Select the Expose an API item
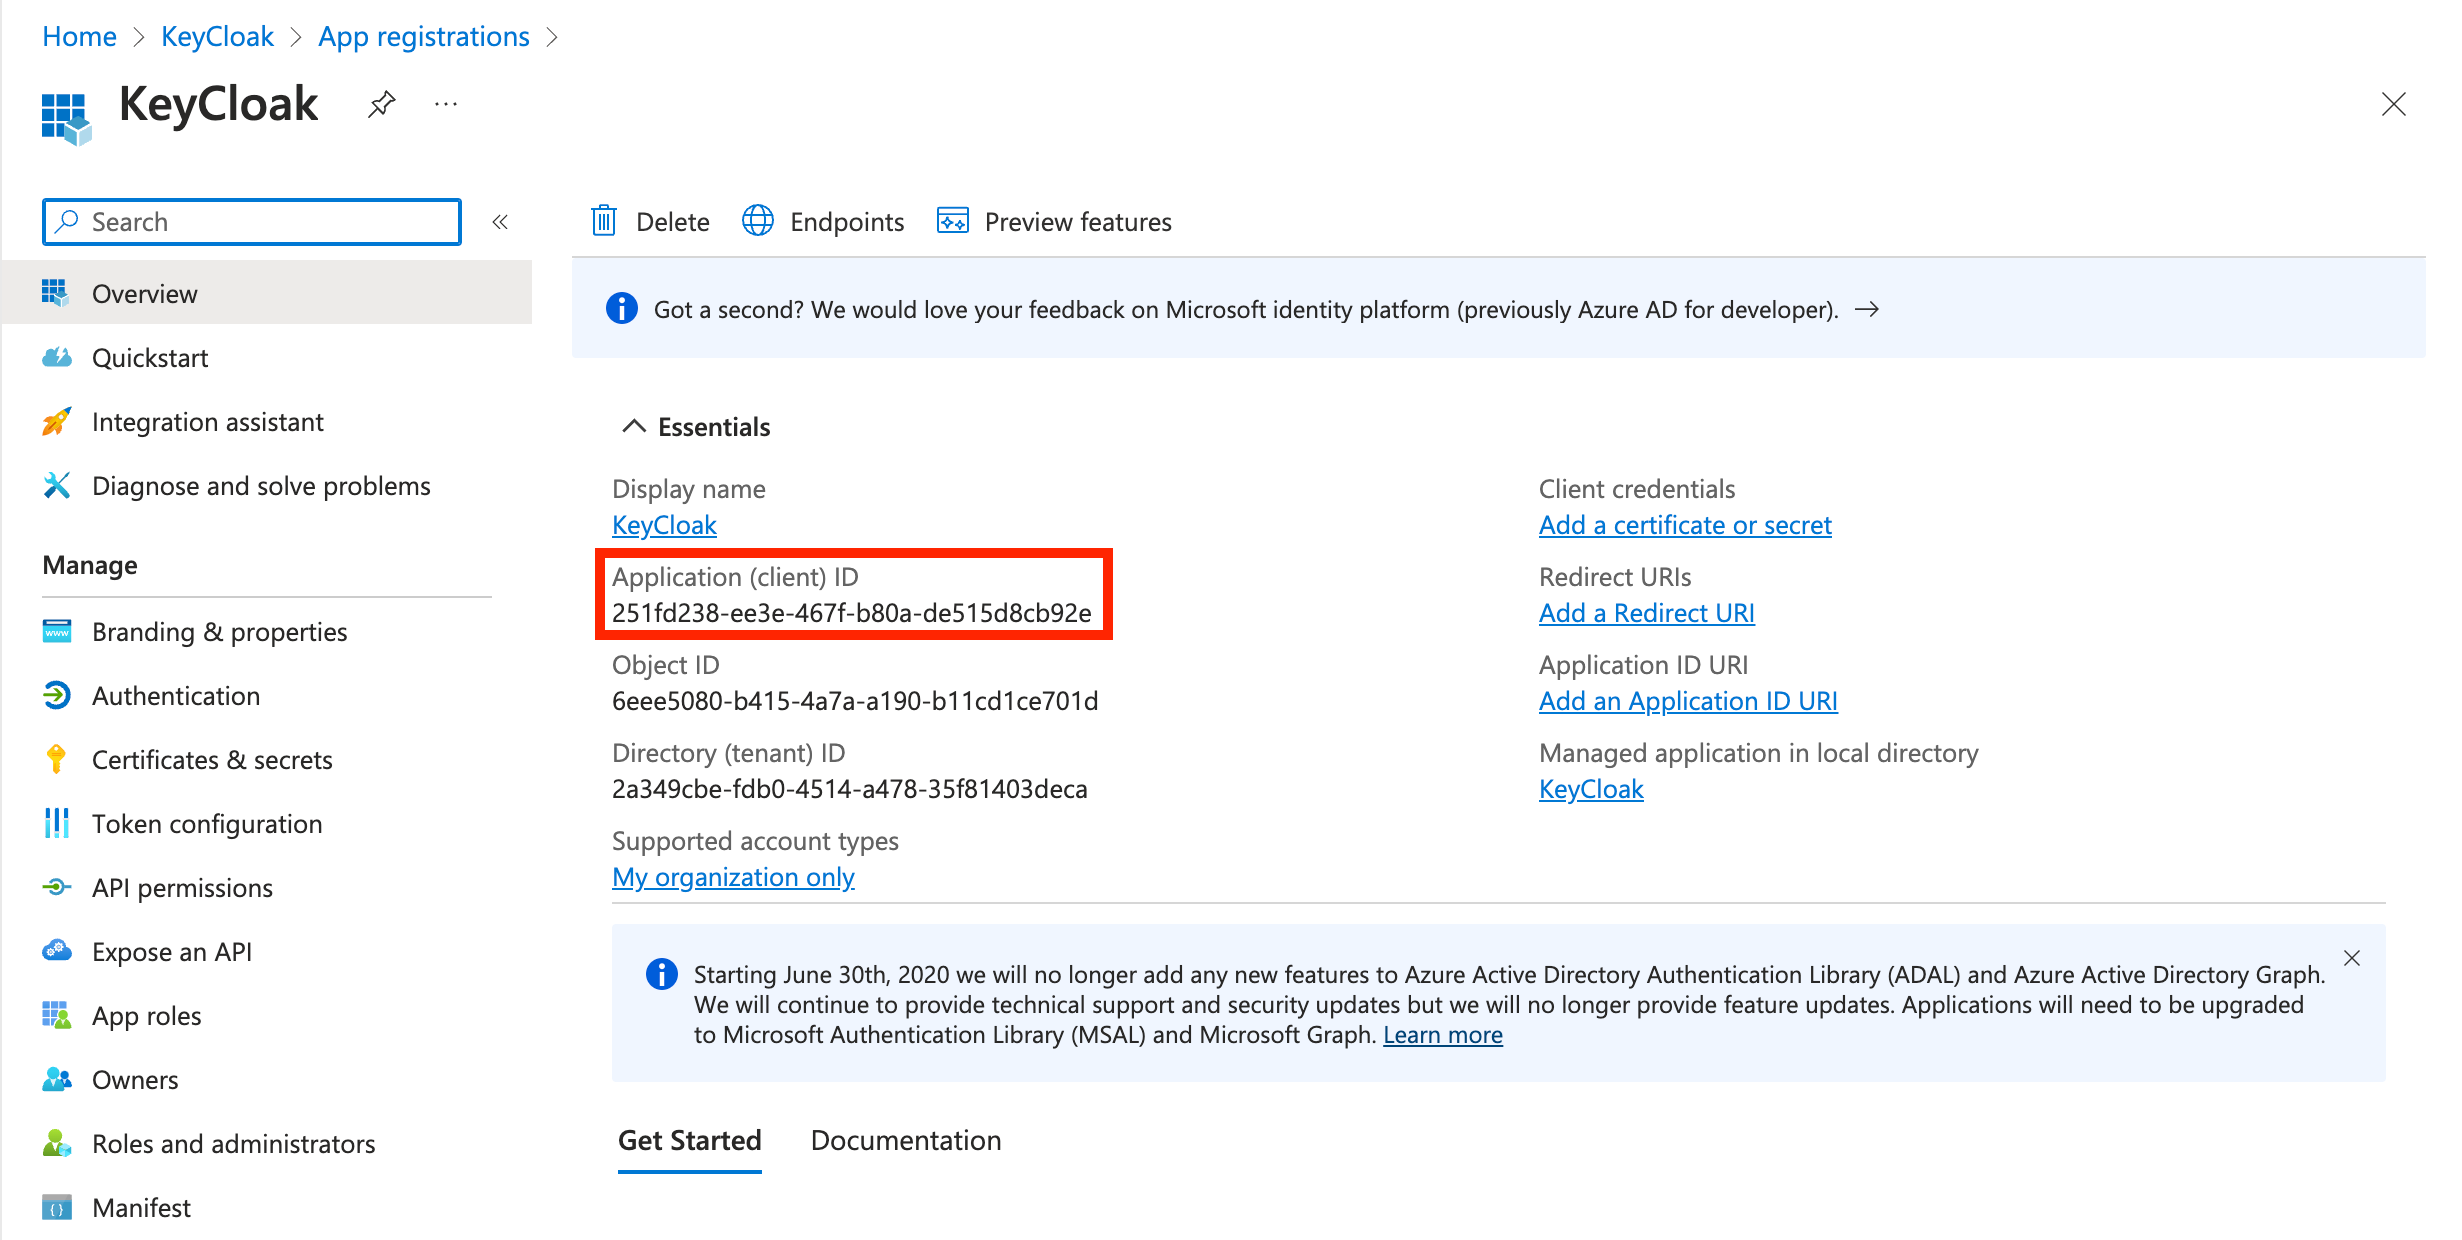 [171, 952]
